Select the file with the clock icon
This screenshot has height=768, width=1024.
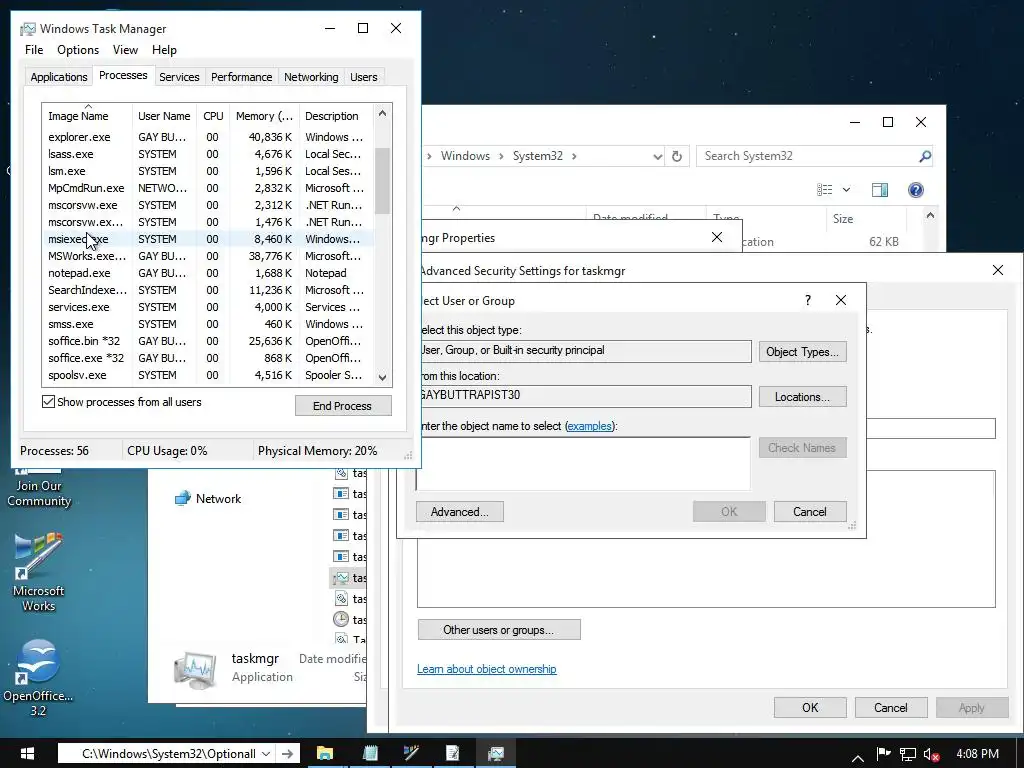[x=341, y=619]
